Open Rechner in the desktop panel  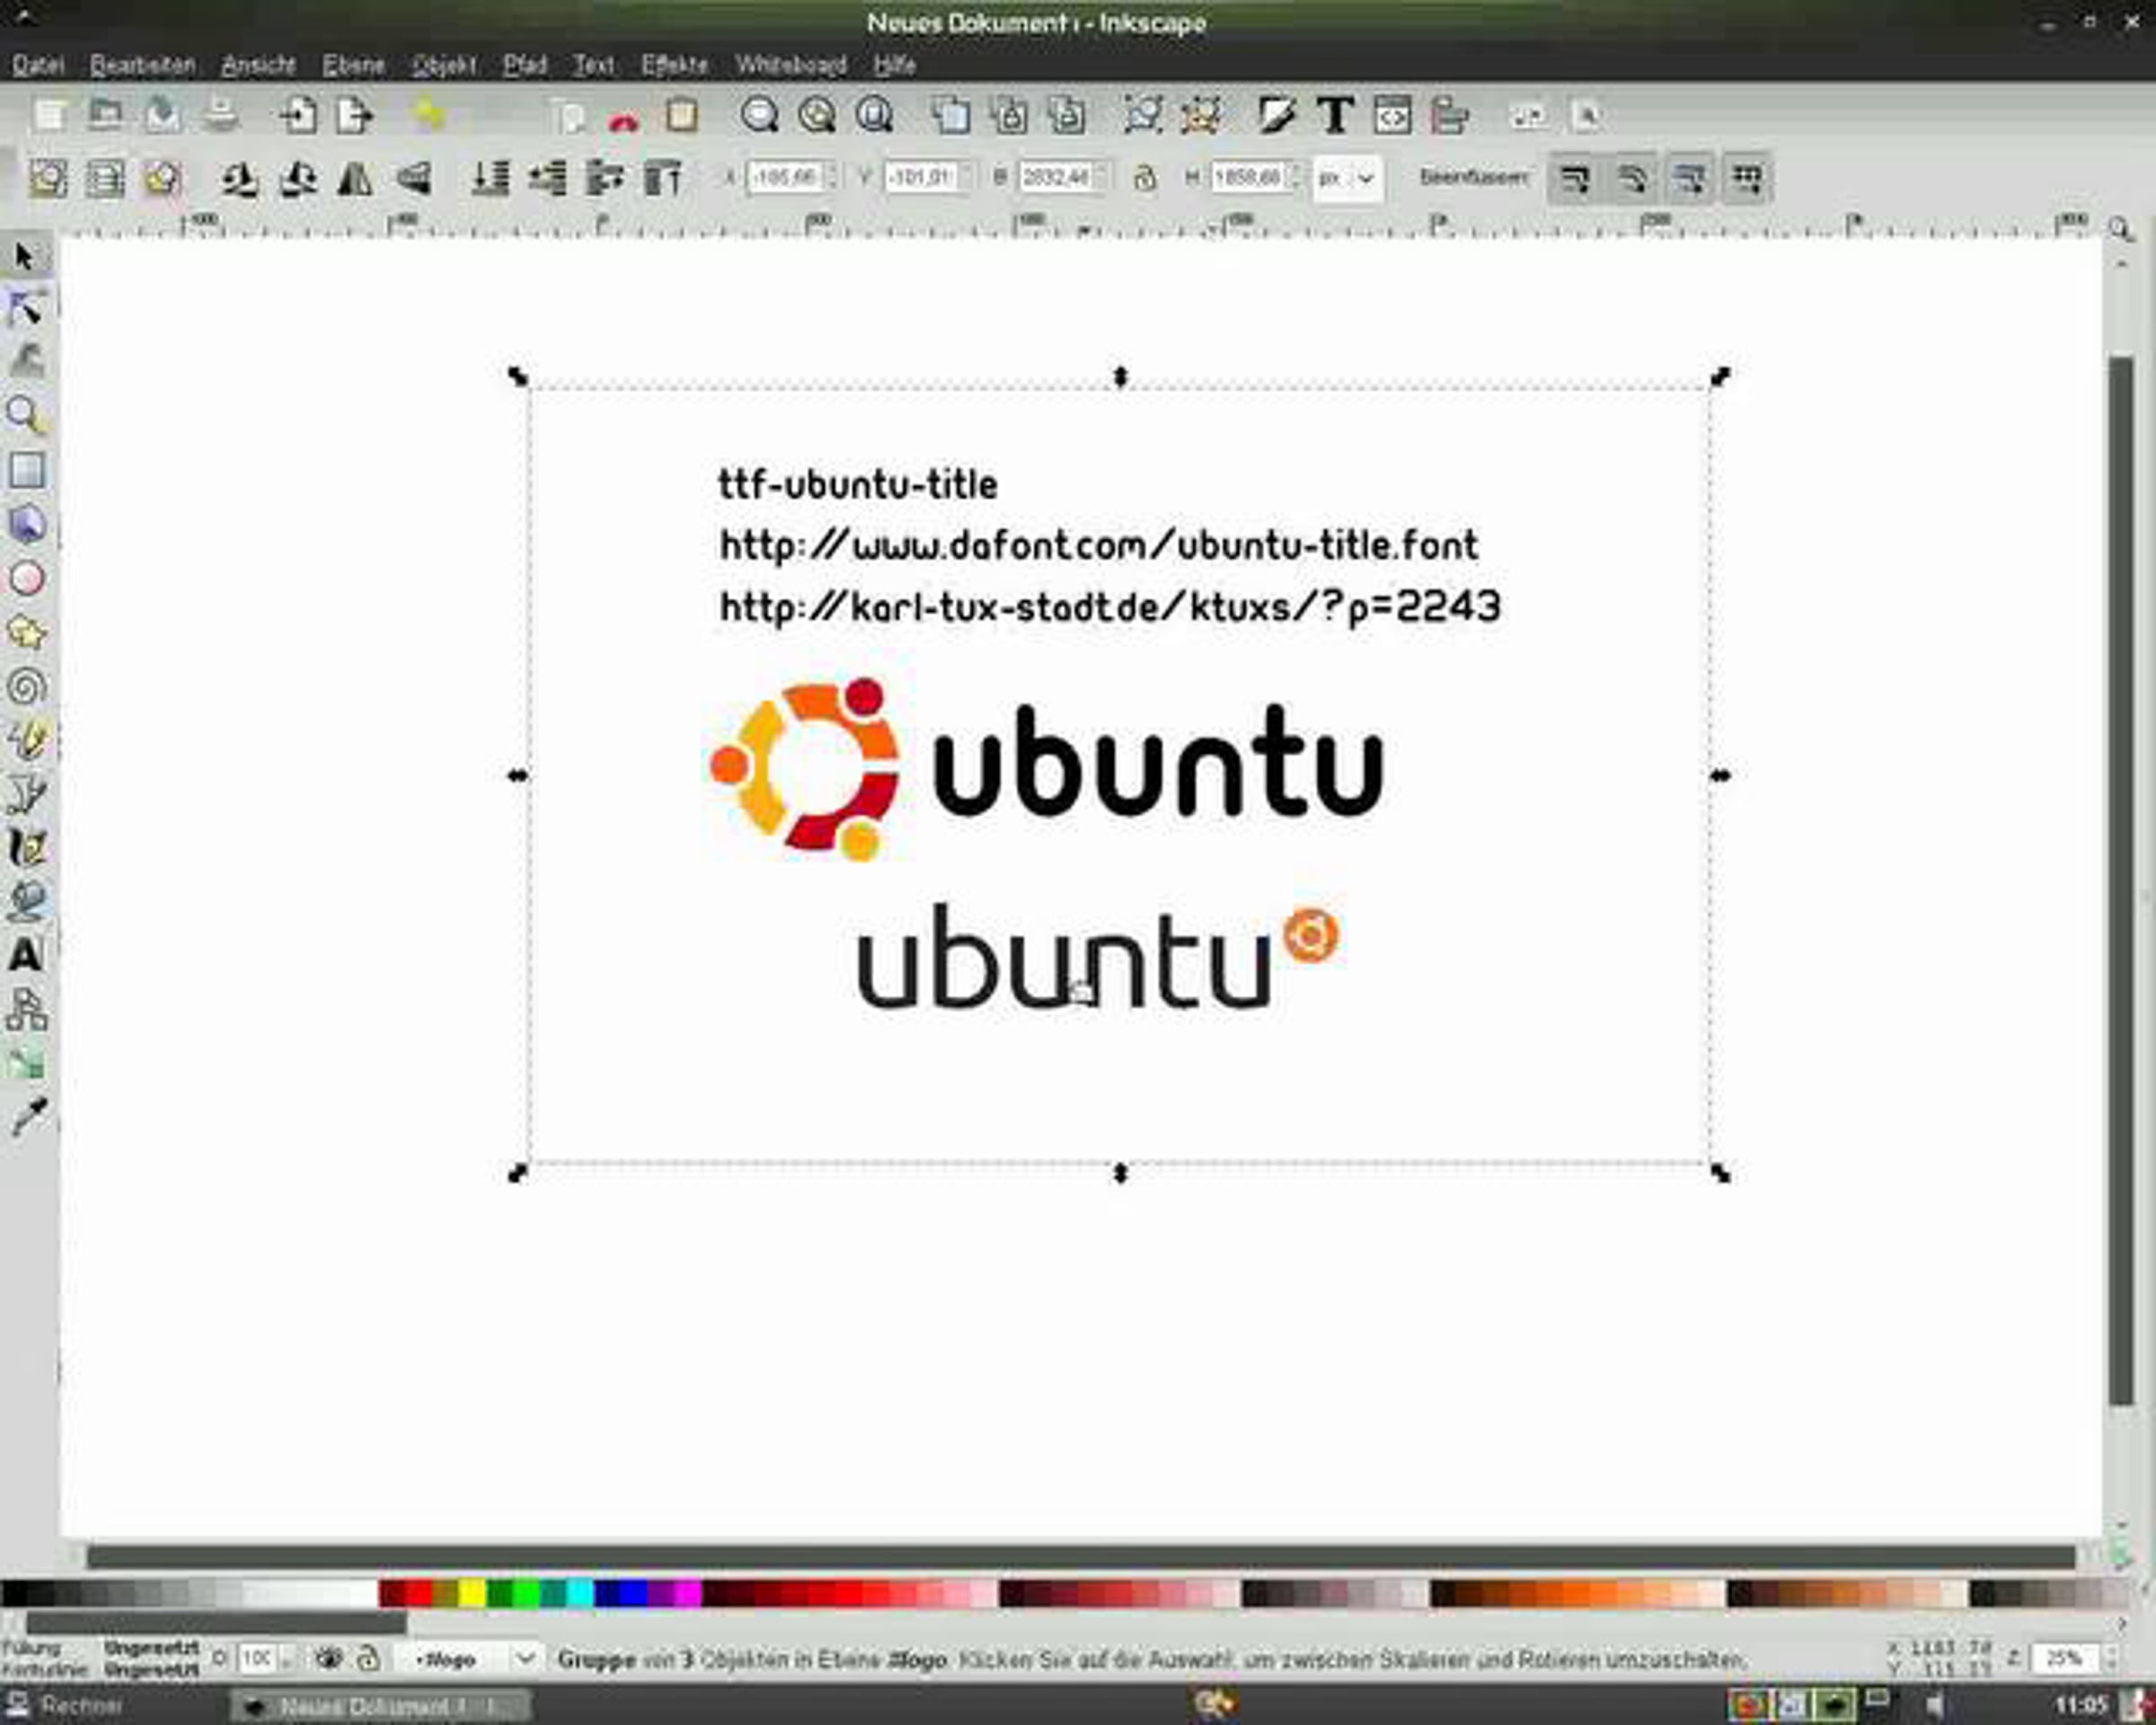[x=65, y=1706]
